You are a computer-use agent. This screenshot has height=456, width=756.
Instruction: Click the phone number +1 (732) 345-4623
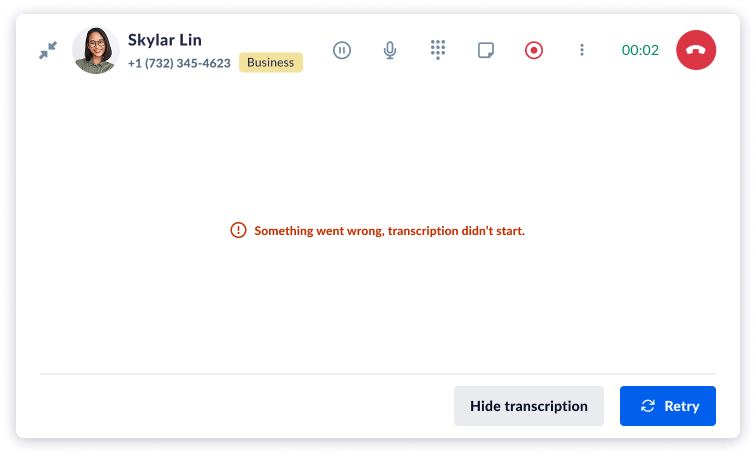coord(179,63)
